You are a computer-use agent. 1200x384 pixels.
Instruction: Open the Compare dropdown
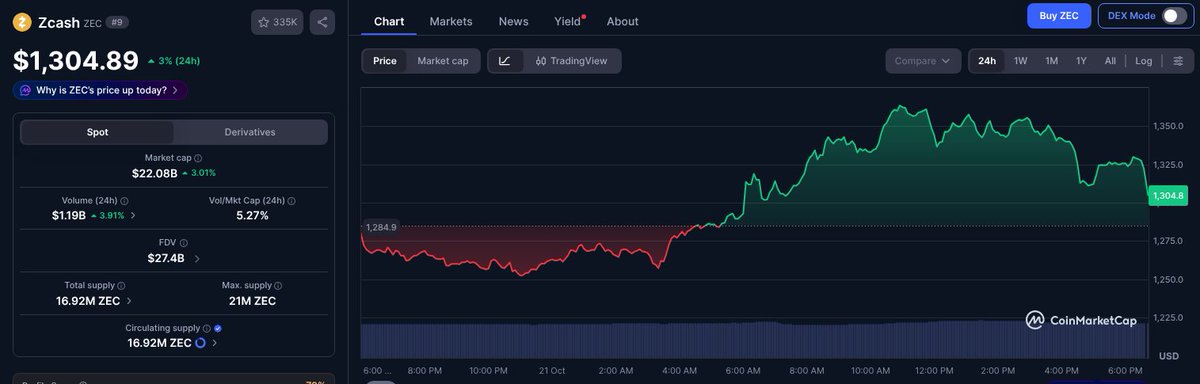click(x=923, y=61)
